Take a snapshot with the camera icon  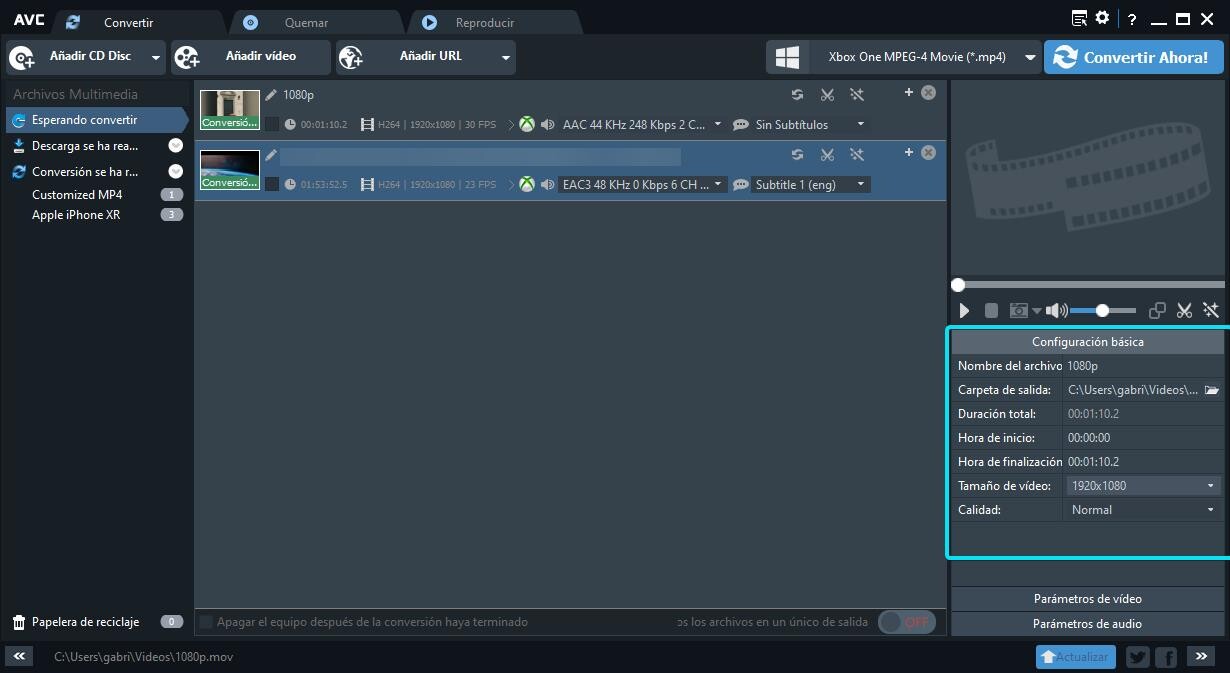point(1021,310)
